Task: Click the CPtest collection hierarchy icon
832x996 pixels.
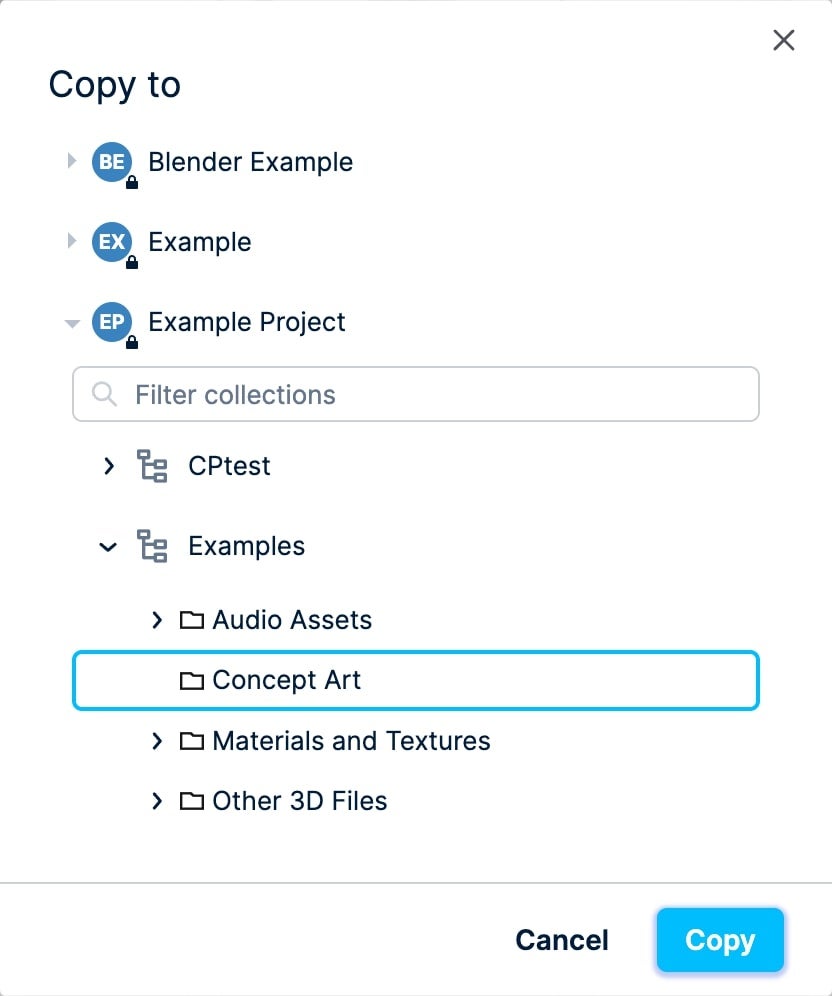Action: pyautogui.click(x=152, y=466)
